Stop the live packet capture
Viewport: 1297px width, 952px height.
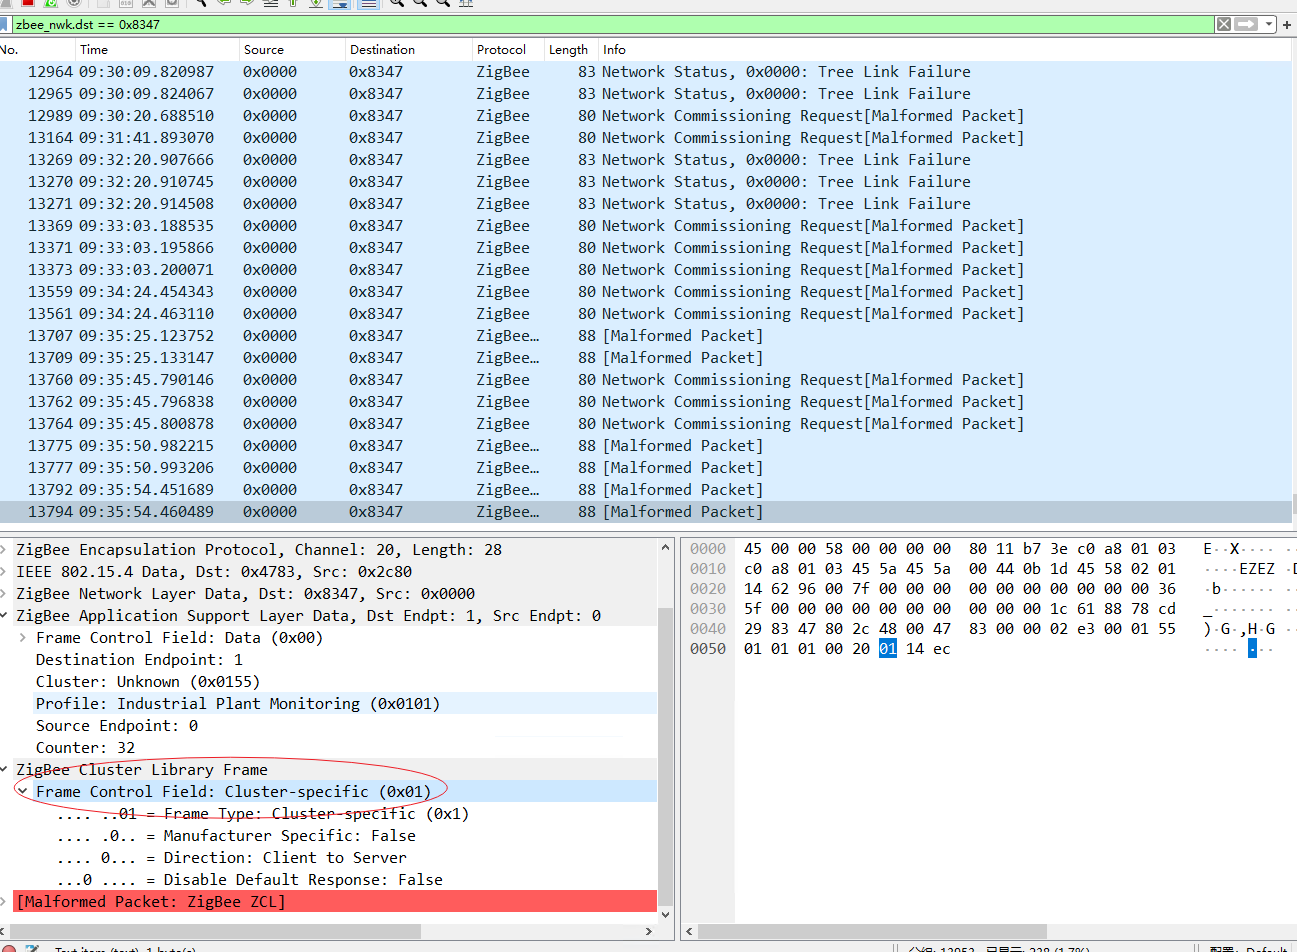pyautogui.click(x=26, y=4)
